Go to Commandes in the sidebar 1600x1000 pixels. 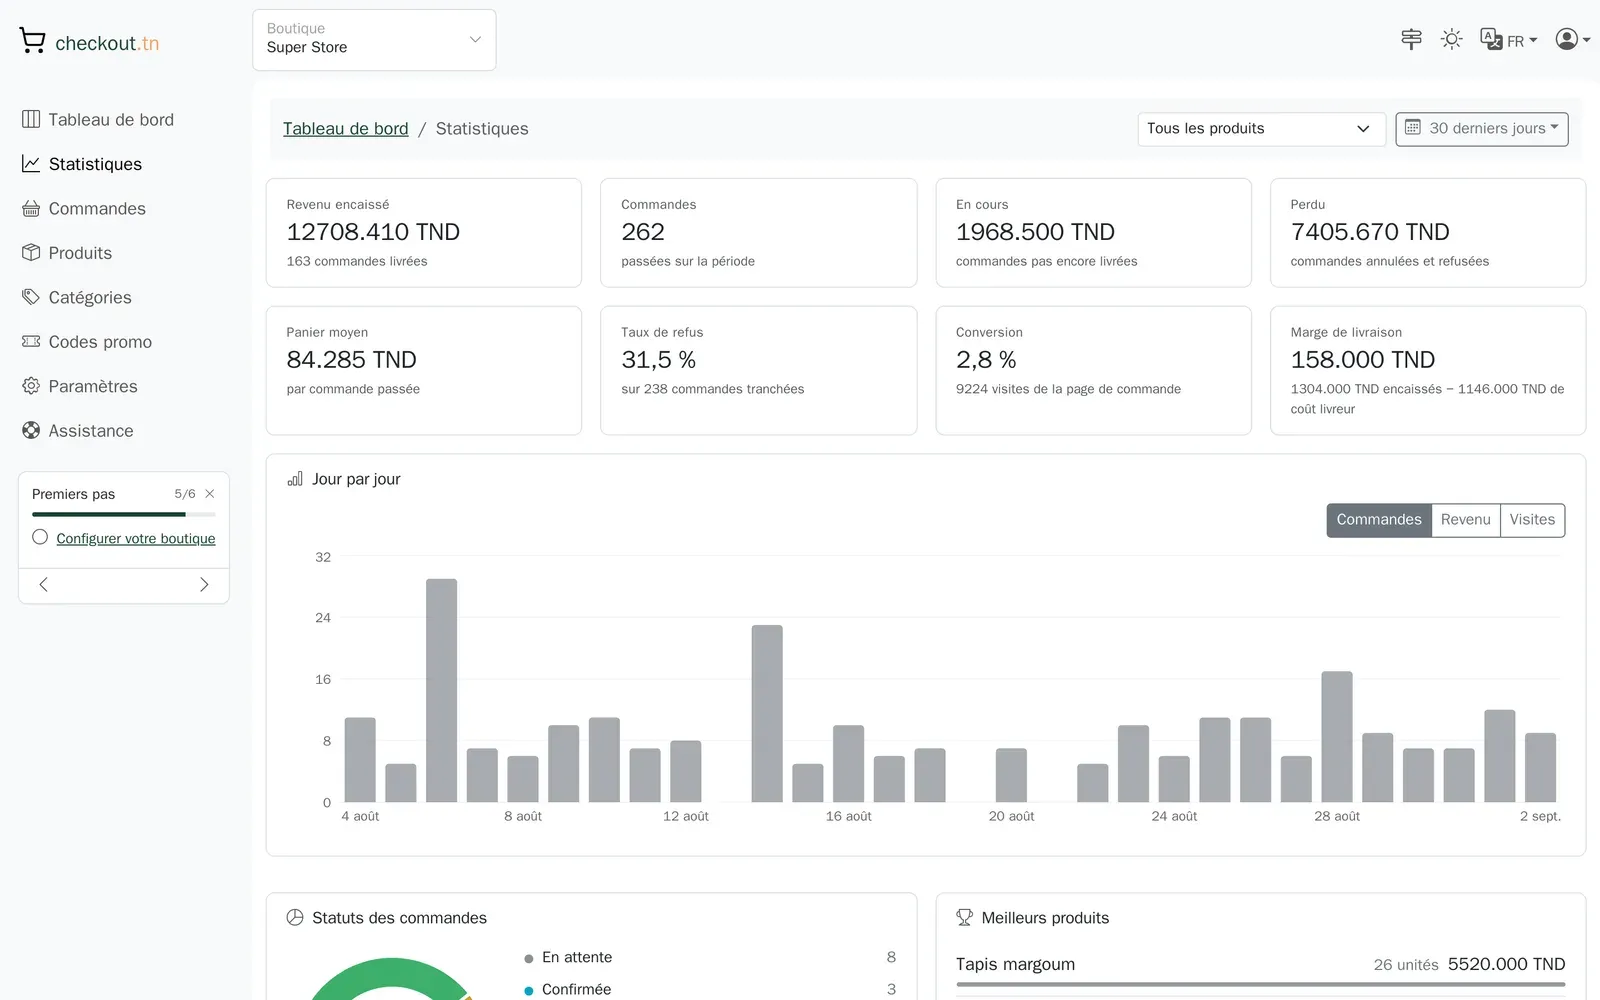(84, 209)
